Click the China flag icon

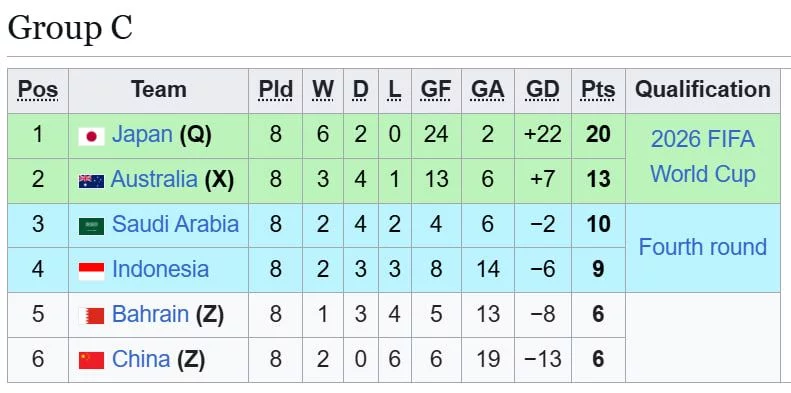91,360
